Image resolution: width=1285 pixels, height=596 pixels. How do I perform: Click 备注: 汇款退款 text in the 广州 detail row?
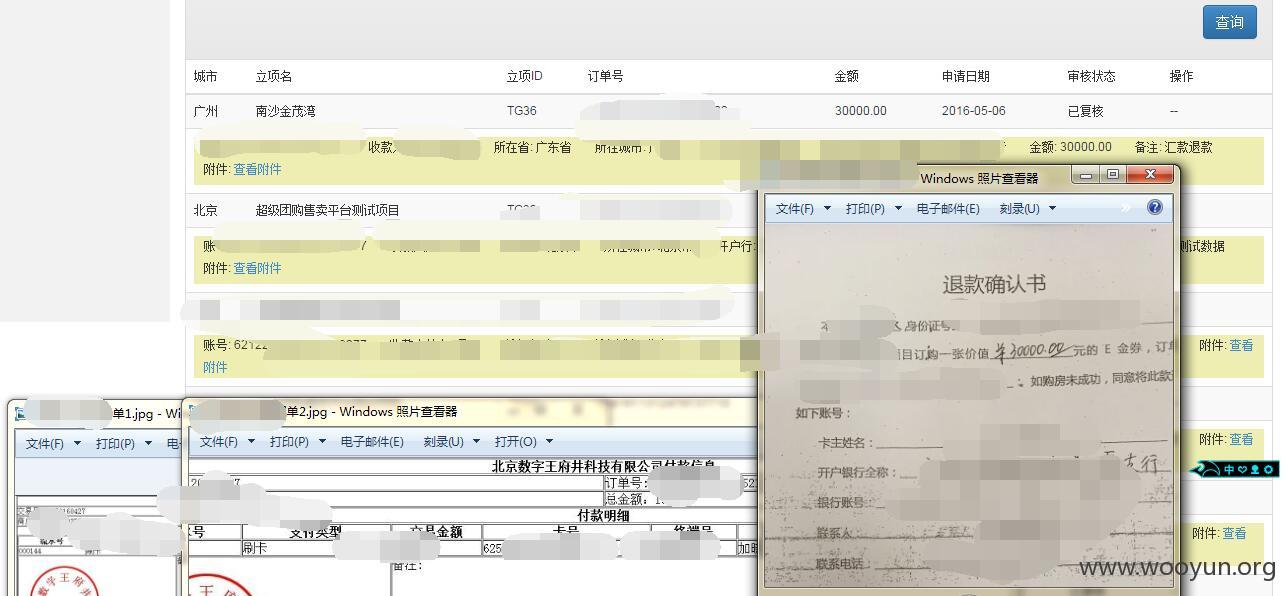[1174, 147]
